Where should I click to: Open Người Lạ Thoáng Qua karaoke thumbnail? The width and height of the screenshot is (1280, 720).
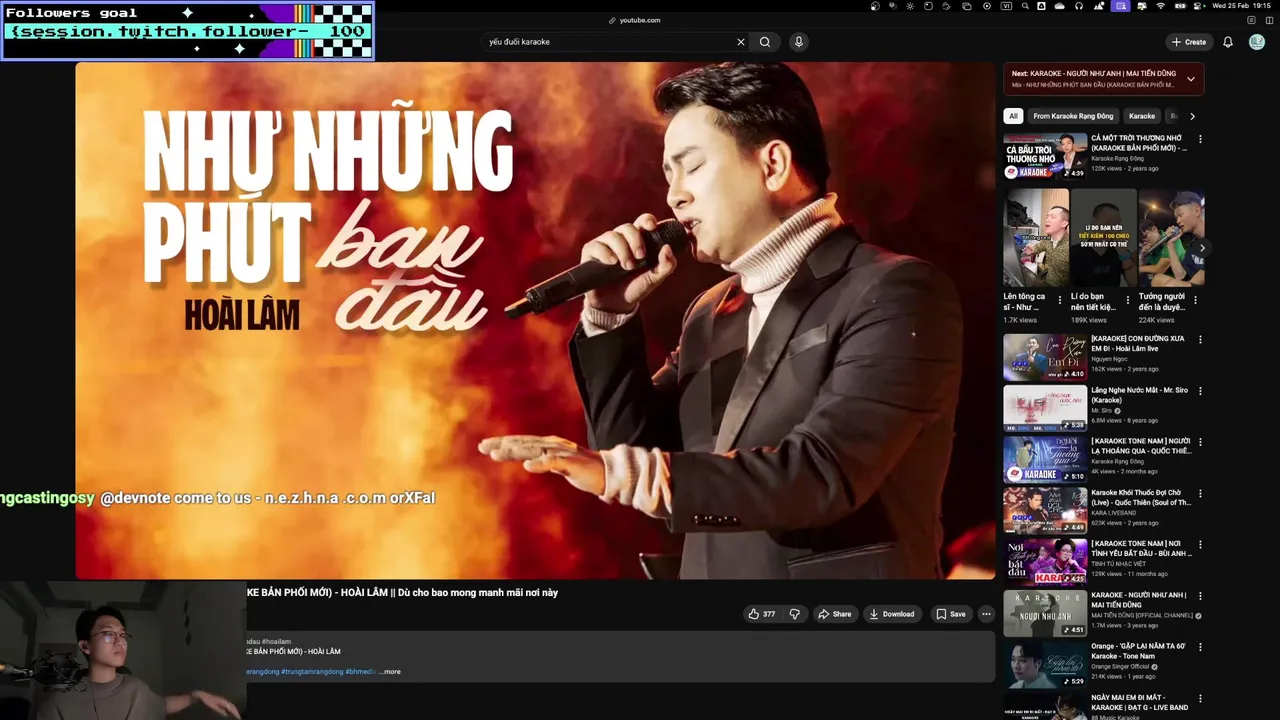point(1045,459)
